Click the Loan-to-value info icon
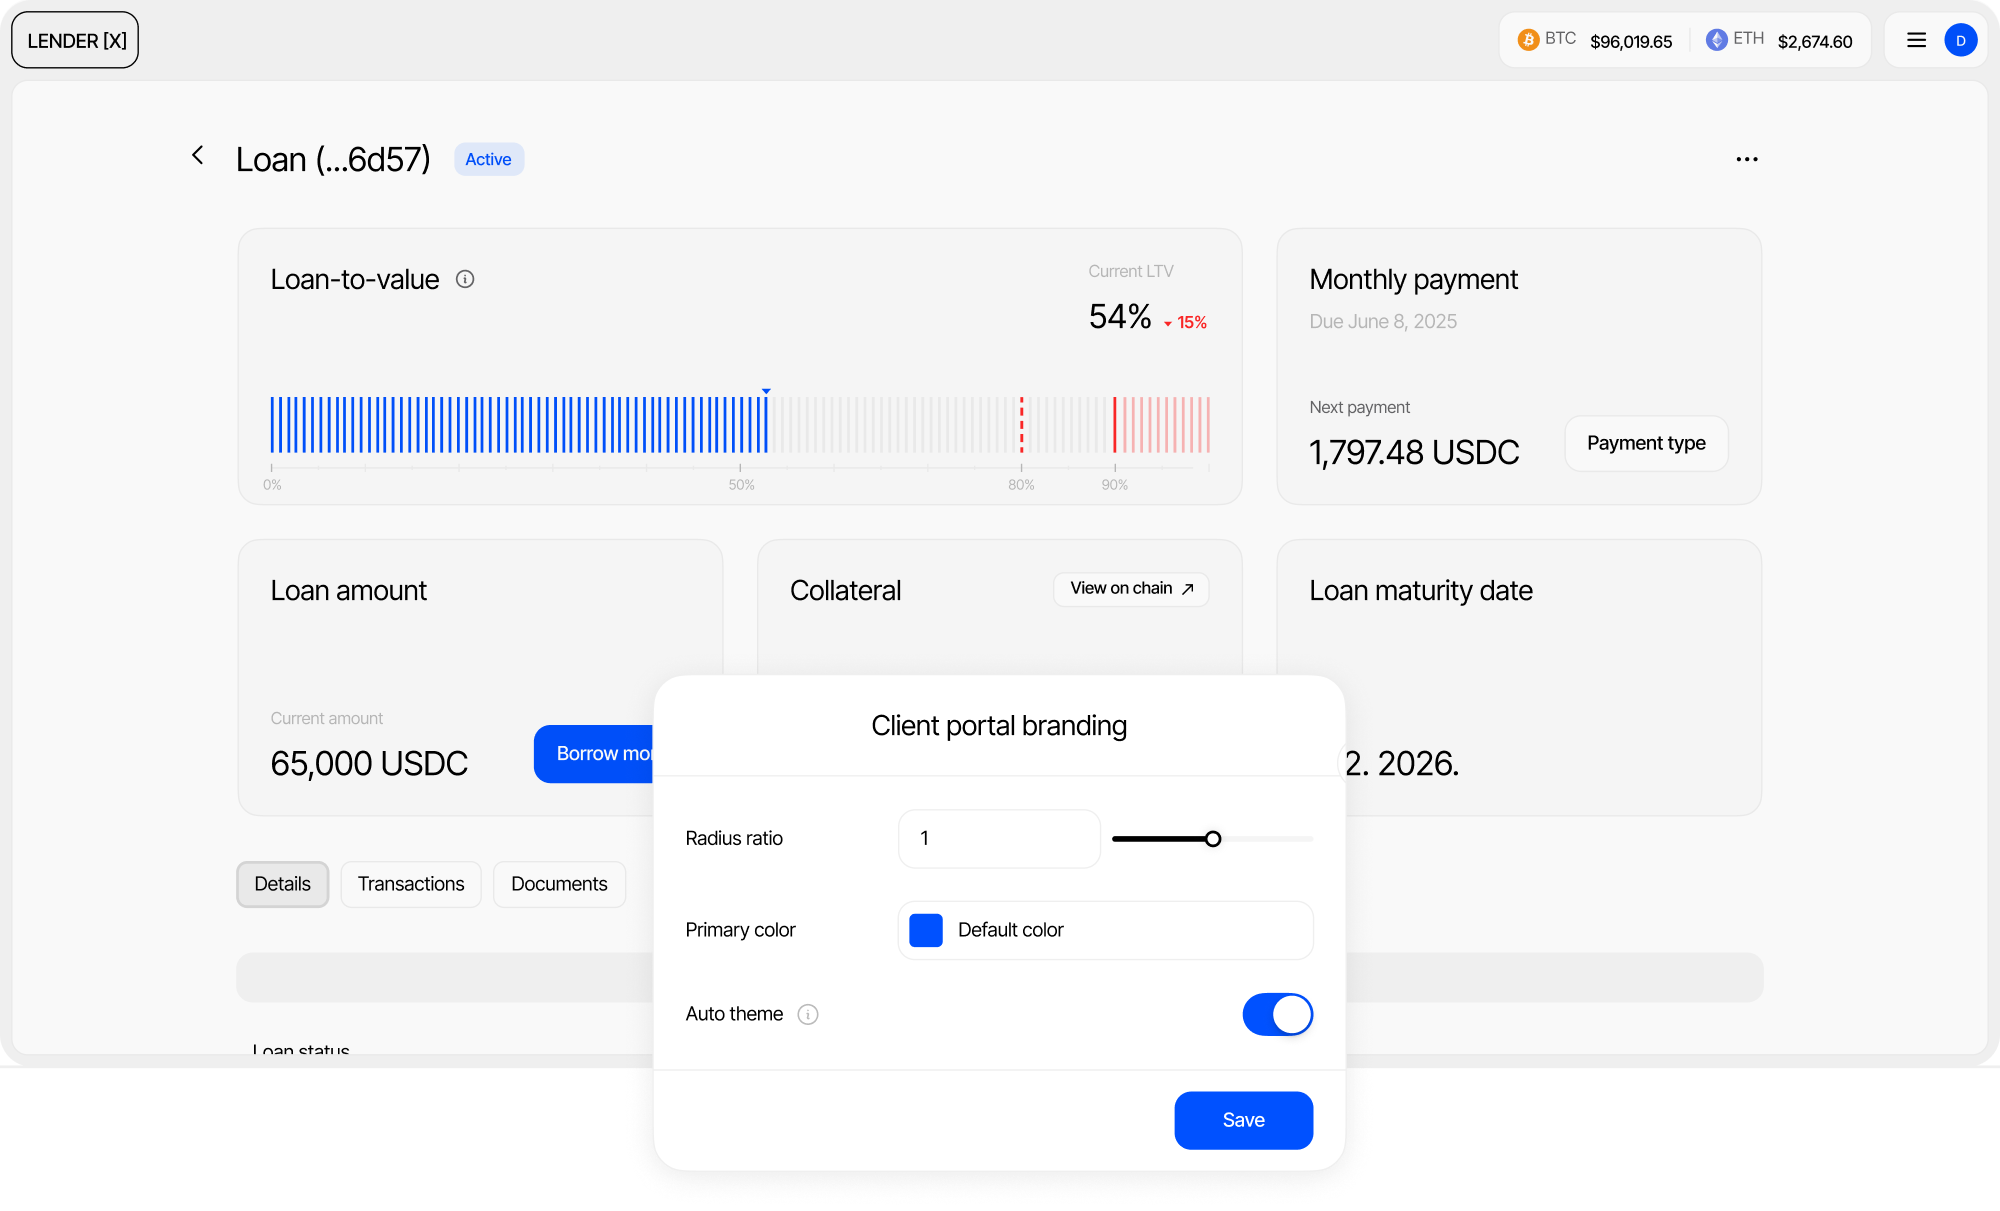 point(465,279)
